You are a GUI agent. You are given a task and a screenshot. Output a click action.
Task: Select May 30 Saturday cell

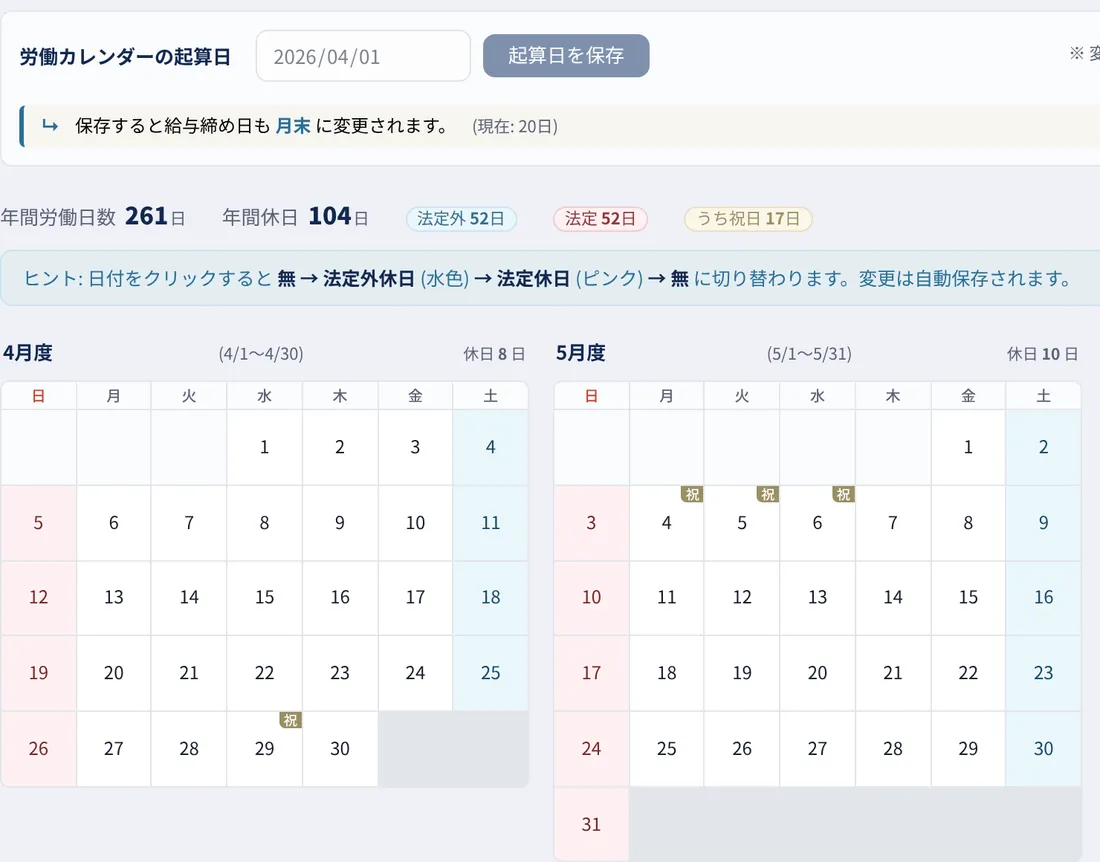1044,749
